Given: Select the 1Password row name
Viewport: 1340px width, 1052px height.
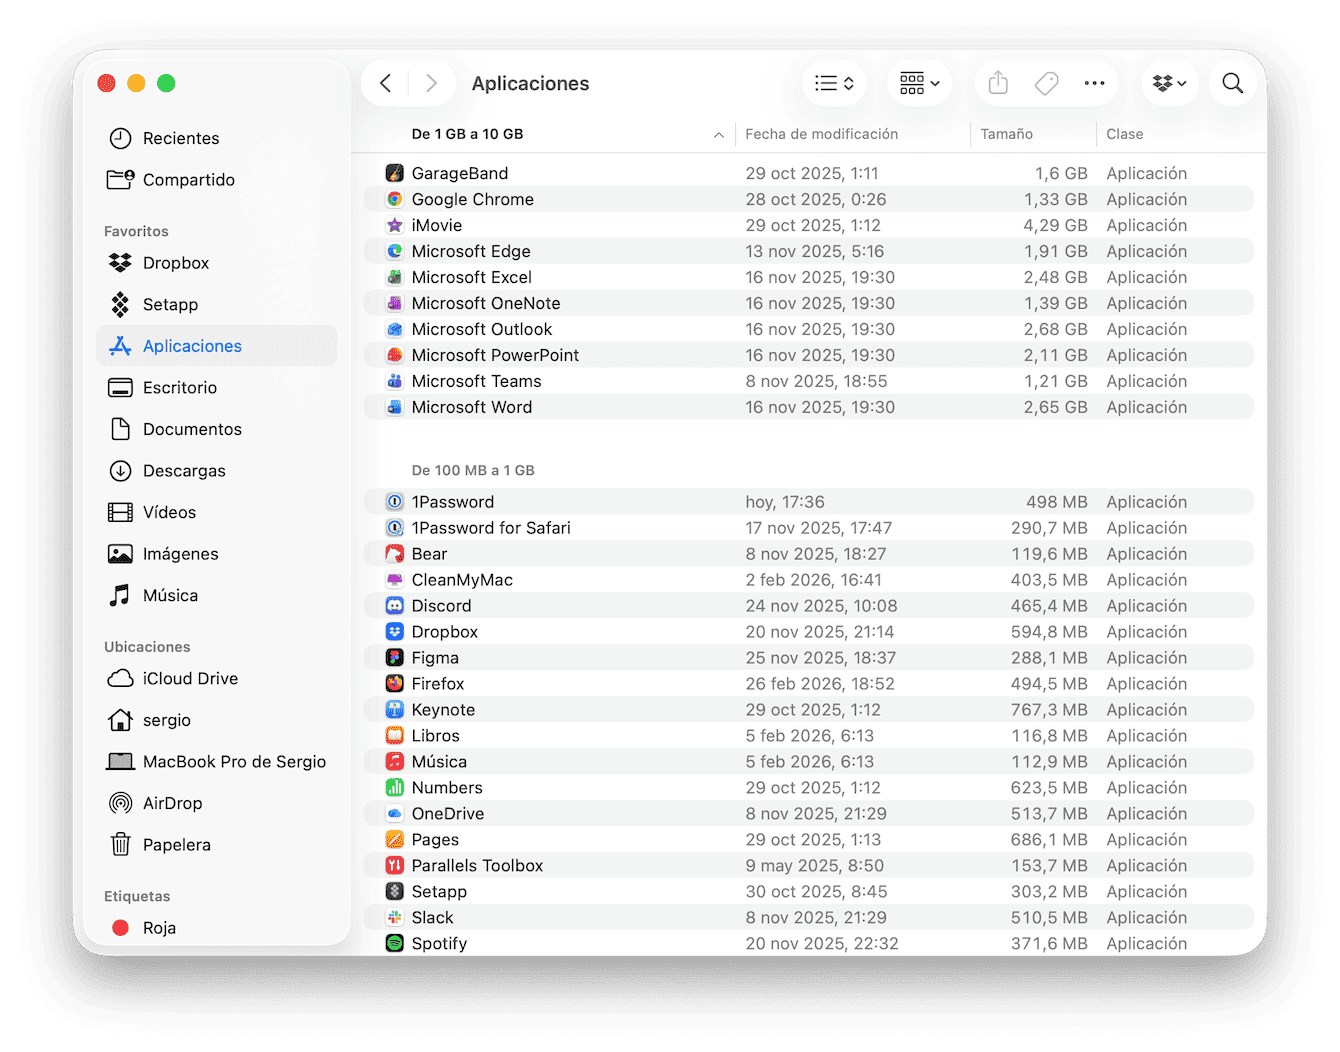Looking at the screenshot, I should coord(453,502).
